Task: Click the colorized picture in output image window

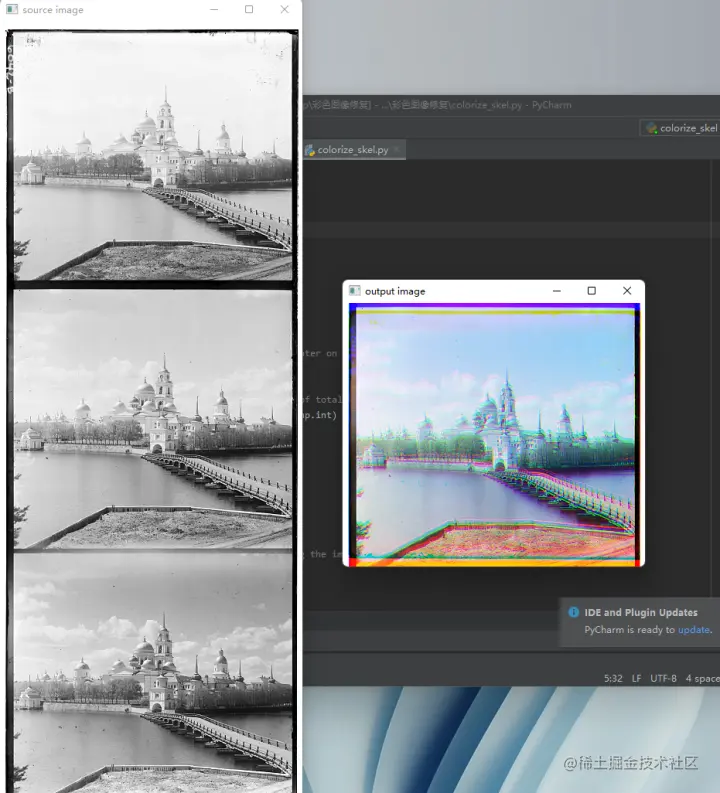Action: (494, 435)
